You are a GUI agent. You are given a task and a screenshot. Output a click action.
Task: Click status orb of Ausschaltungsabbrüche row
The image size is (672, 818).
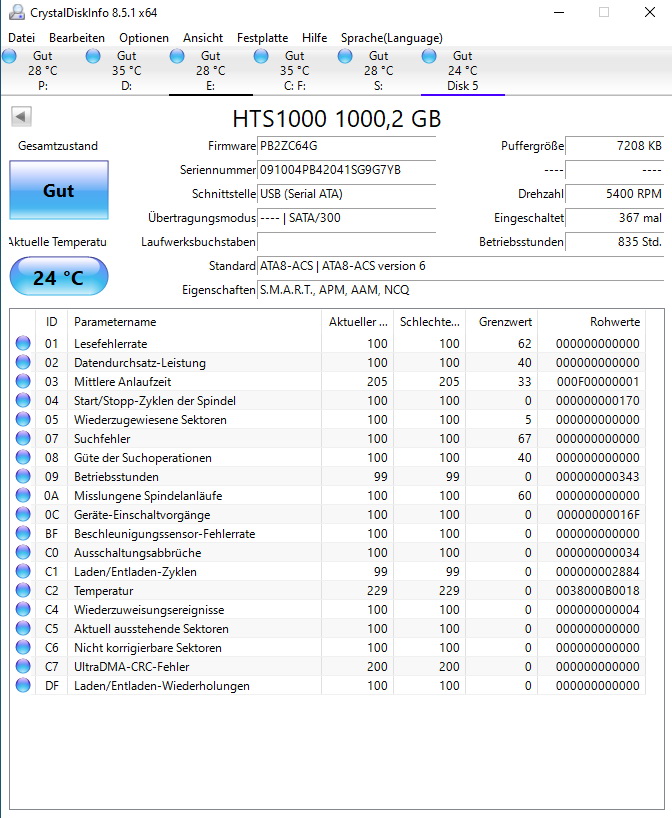point(23,552)
